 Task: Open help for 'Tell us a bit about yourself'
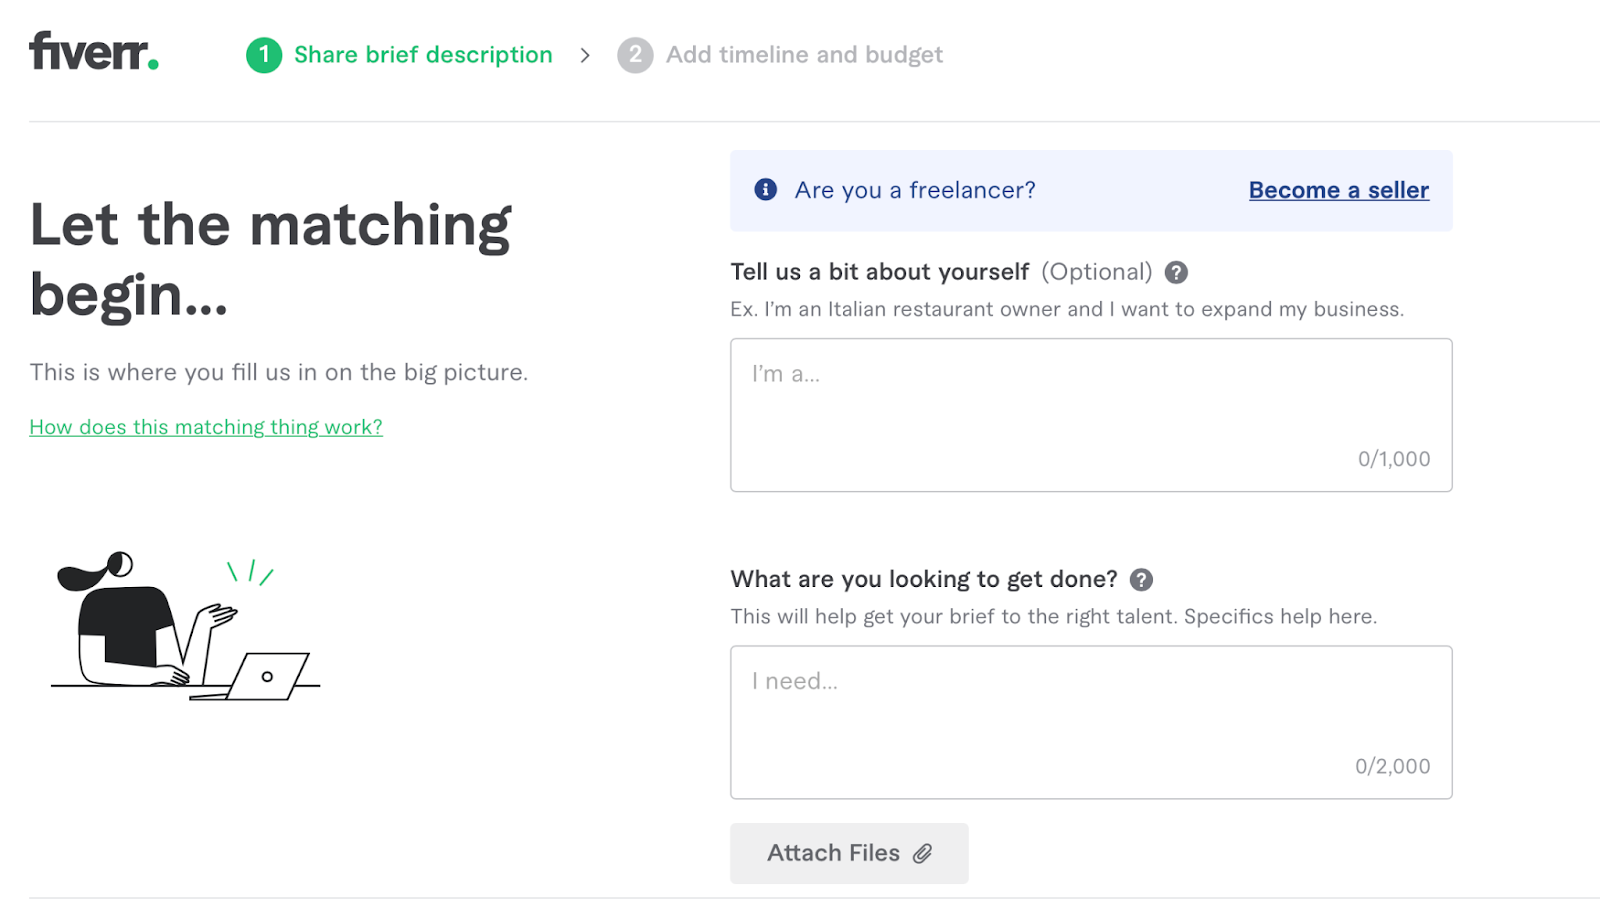[x=1176, y=272]
